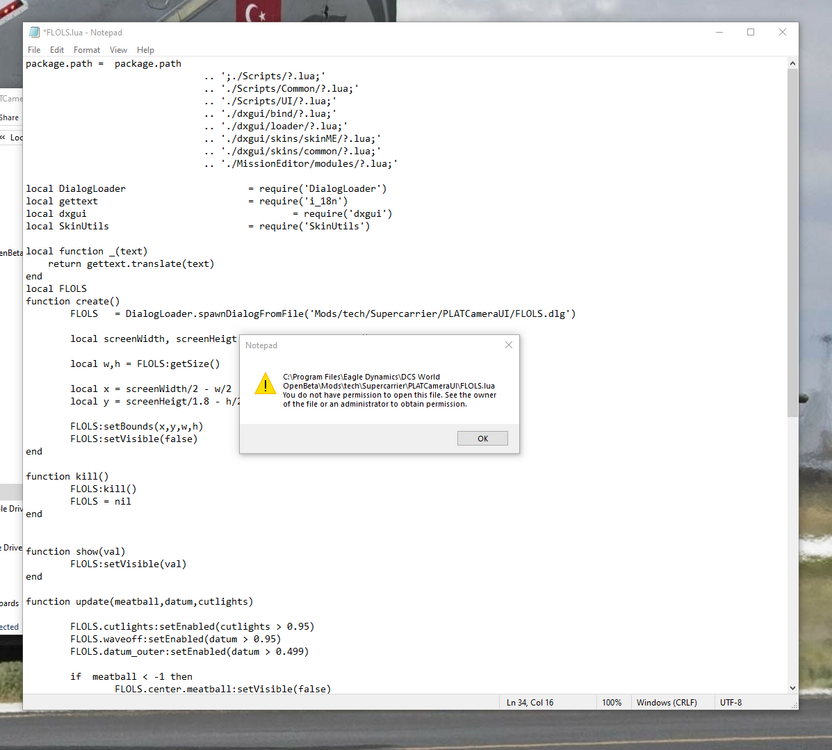The height and width of the screenshot is (750, 832).
Task: Click the DialogLoader.spawnDialogFromFile line
Action: [323, 314]
